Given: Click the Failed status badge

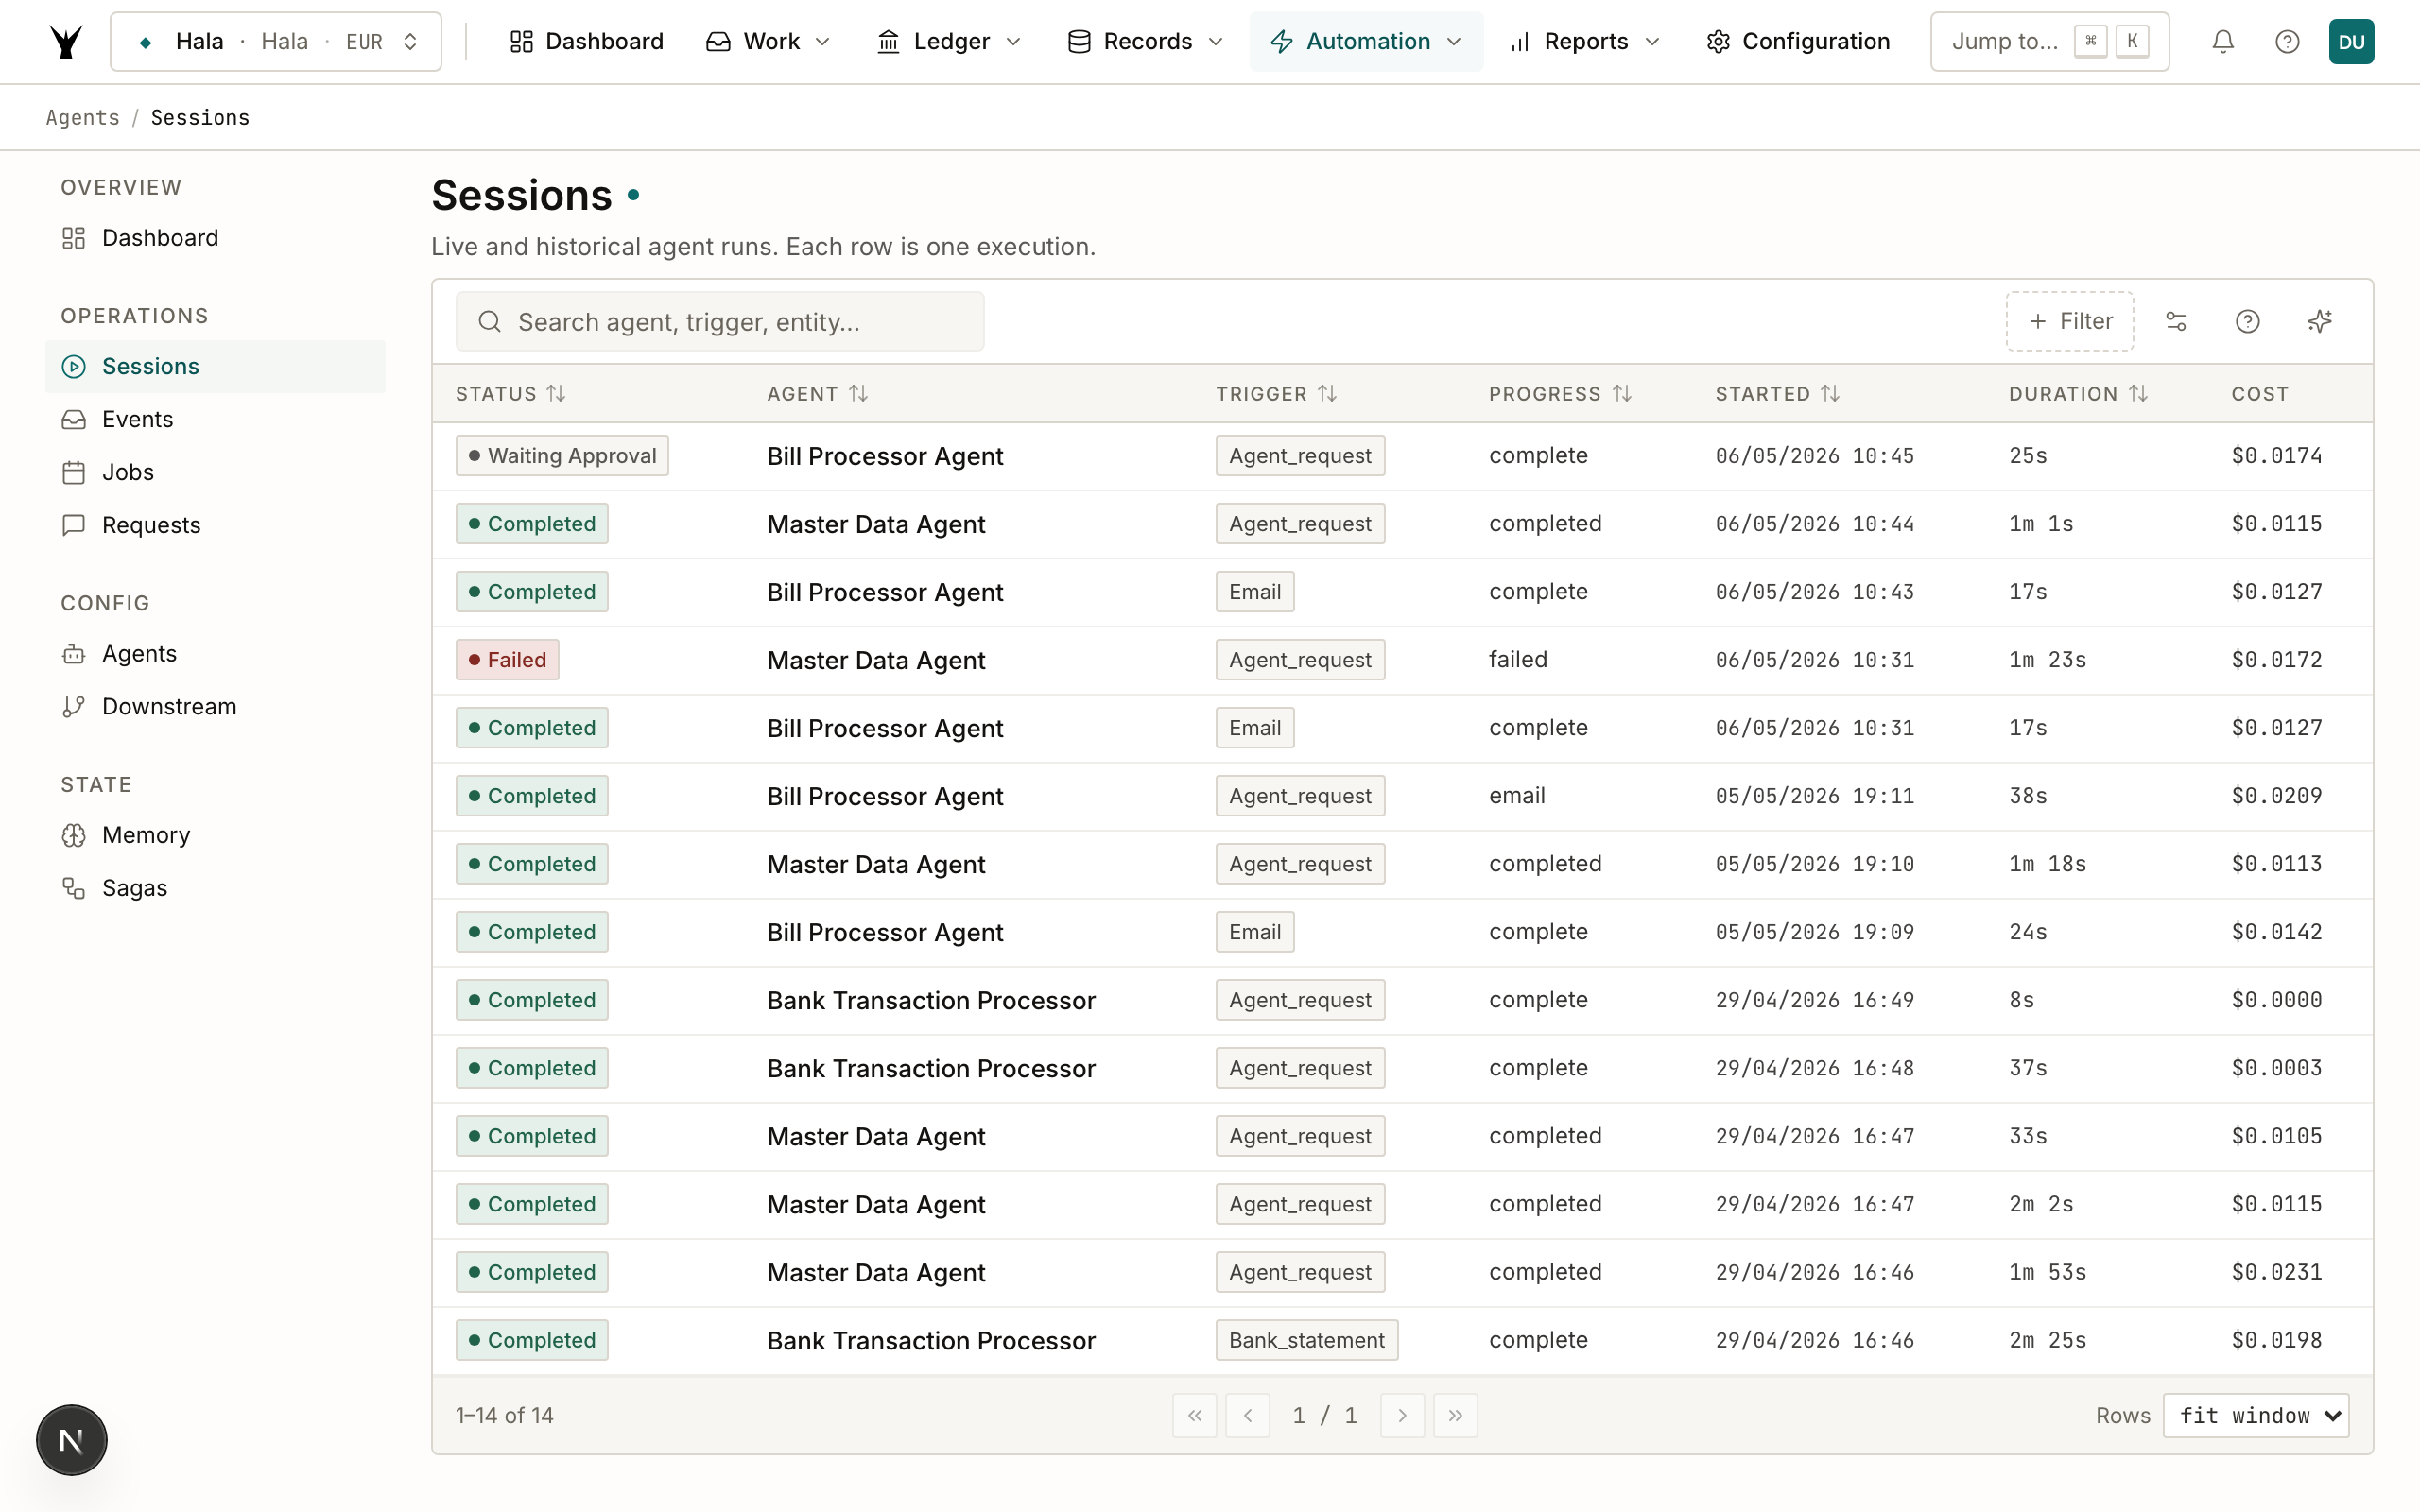Looking at the screenshot, I should click(507, 660).
